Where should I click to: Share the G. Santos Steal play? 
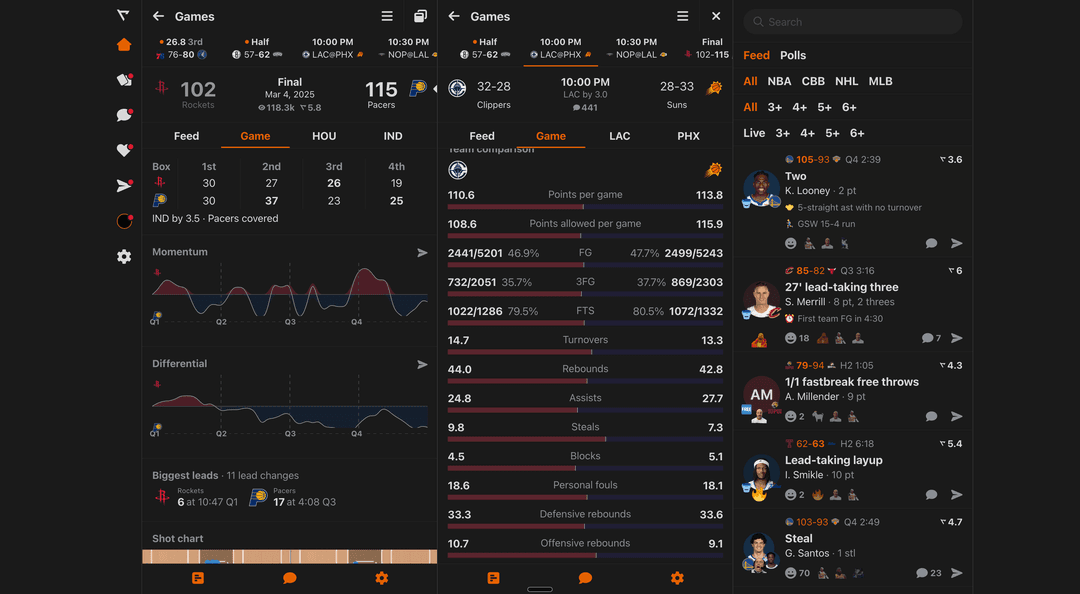click(x=957, y=573)
